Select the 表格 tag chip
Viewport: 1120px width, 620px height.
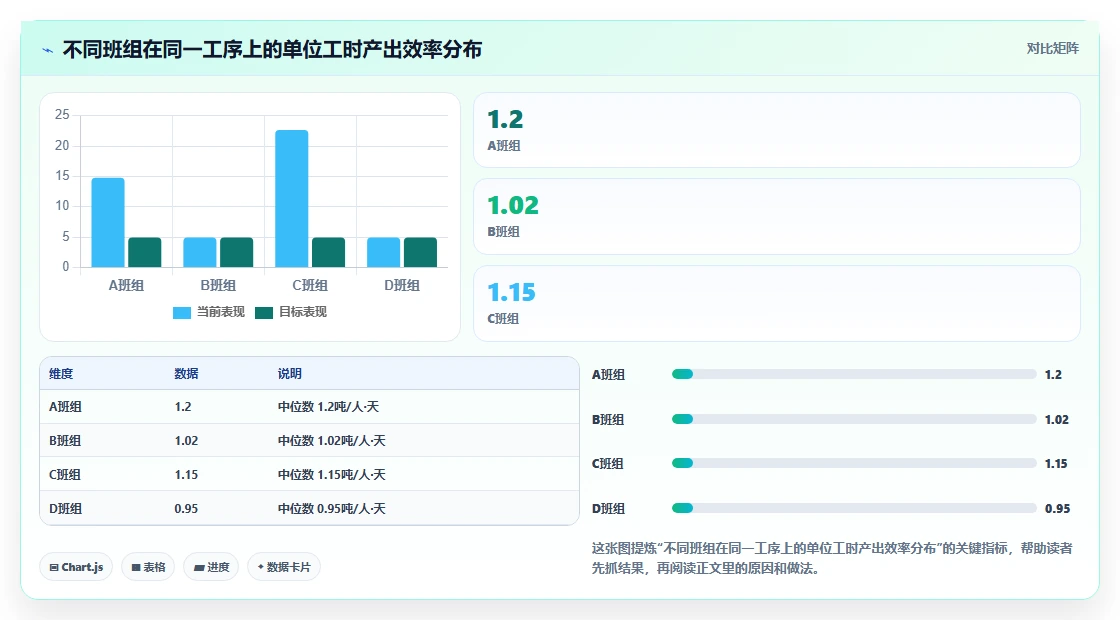tap(149, 567)
